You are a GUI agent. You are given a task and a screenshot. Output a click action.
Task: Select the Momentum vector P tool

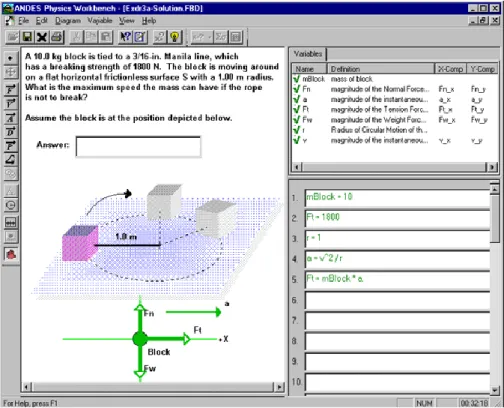click(10, 146)
